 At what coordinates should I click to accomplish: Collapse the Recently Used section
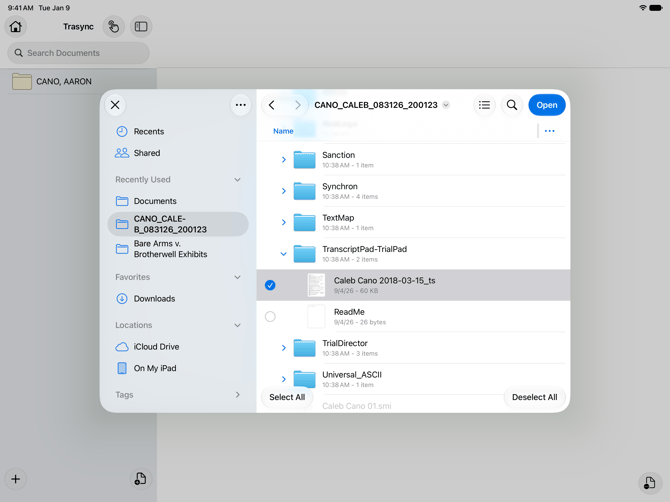point(237,179)
